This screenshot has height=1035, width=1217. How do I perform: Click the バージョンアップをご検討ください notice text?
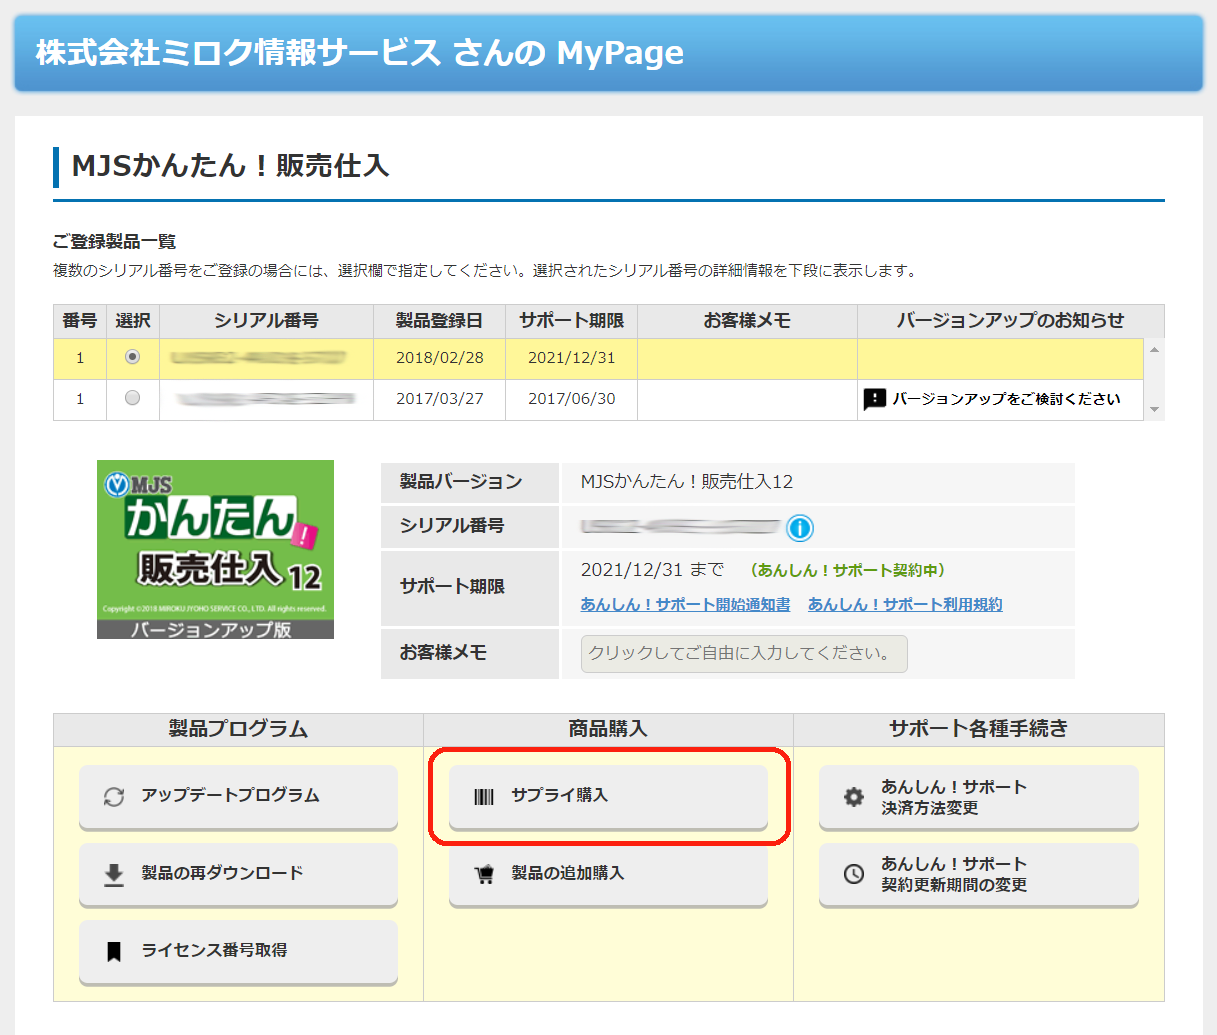click(x=1006, y=399)
